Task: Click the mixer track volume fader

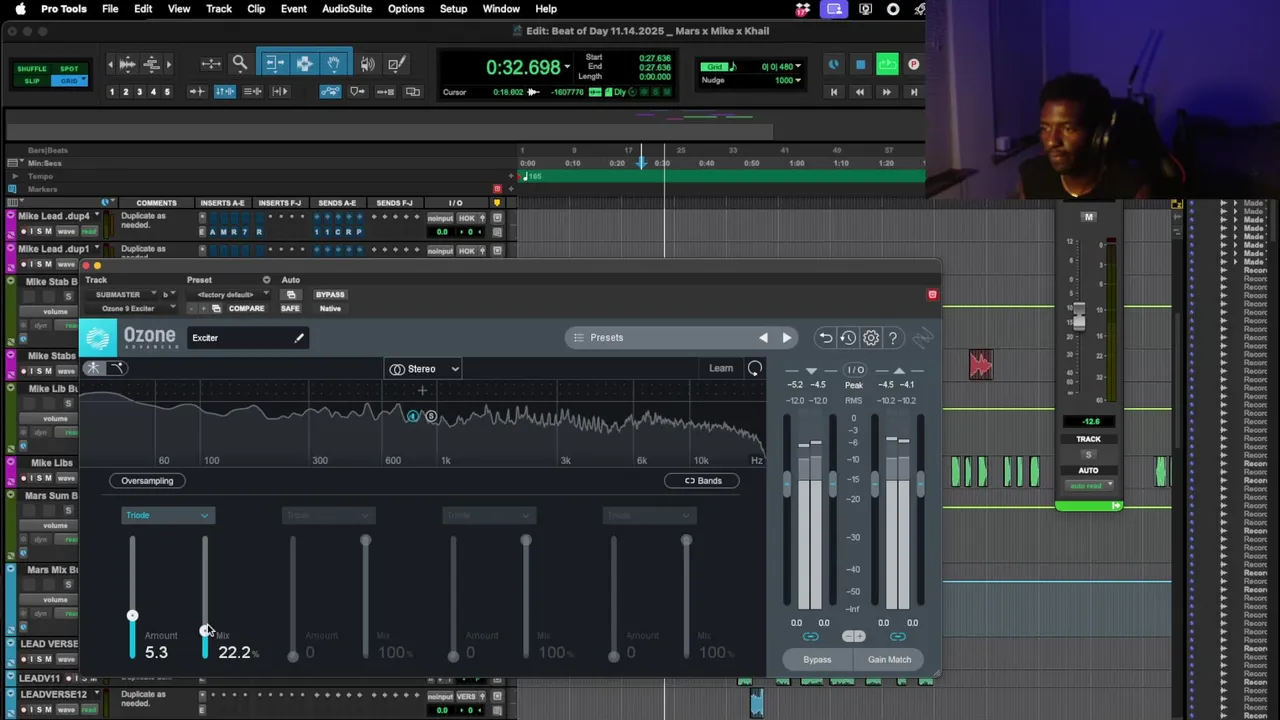Action: pyautogui.click(x=1078, y=315)
